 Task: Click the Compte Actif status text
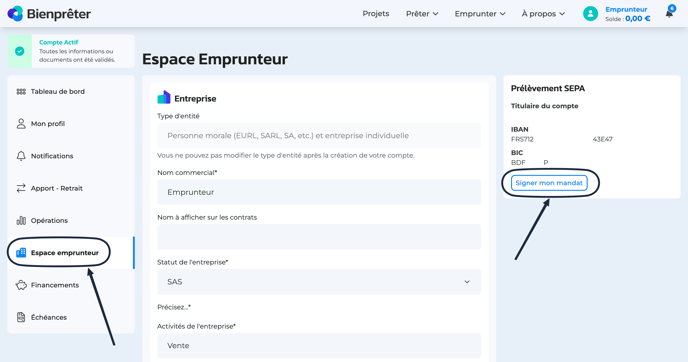coord(58,43)
